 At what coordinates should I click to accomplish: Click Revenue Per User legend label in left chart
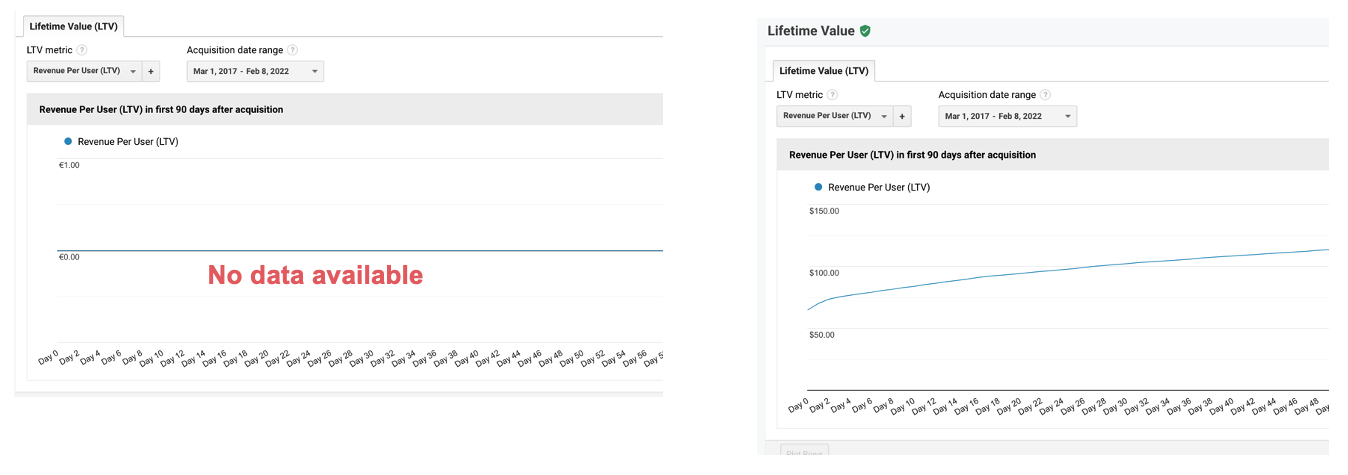coord(128,142)
